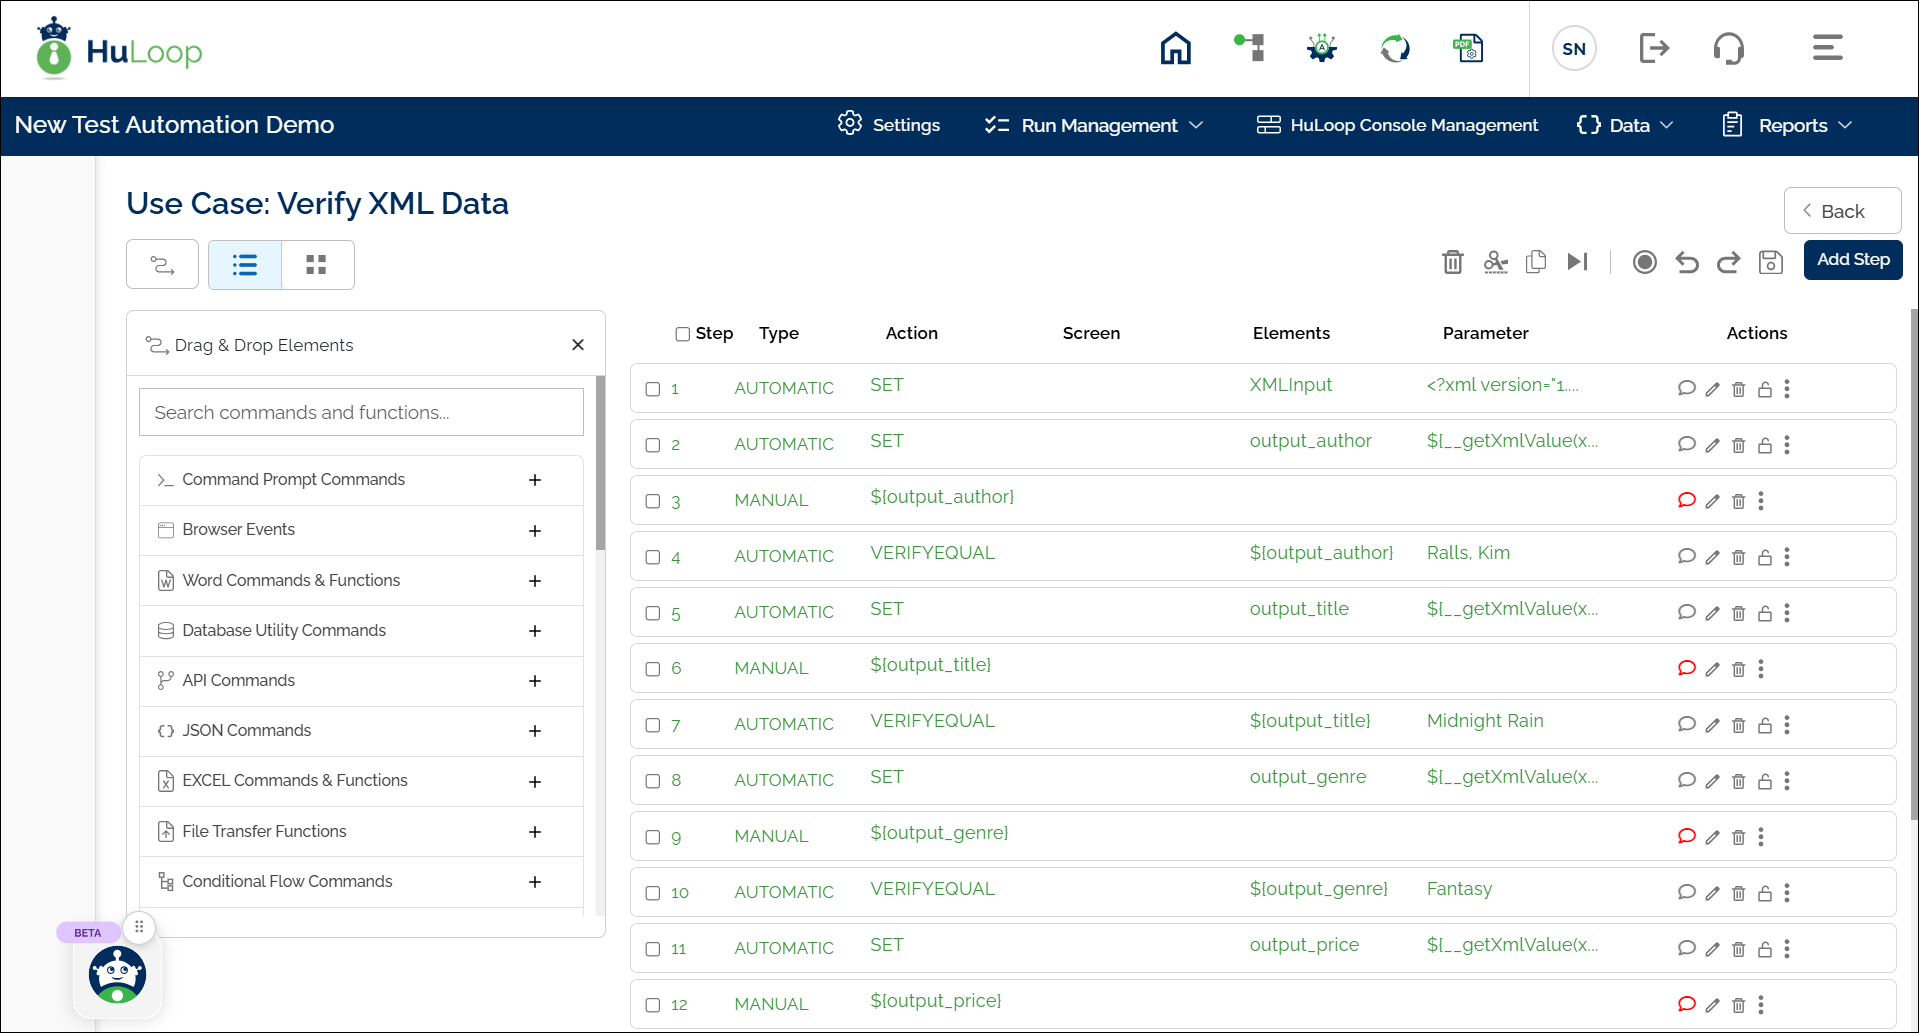Open the Reports menu
The height and width of the screenshot is (1033, 1919).
click(x=1788, y=125)
